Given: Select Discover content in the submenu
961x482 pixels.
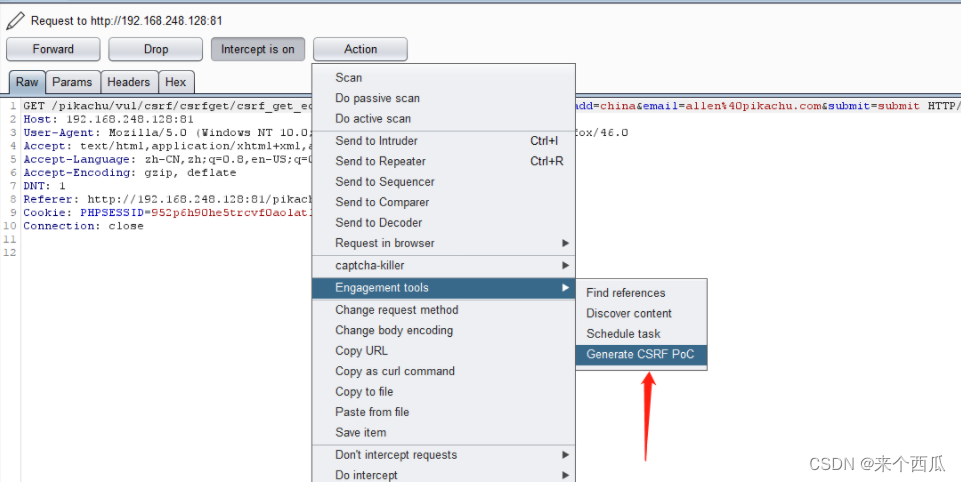Looking at the screenshot, I should coord(641,313).
